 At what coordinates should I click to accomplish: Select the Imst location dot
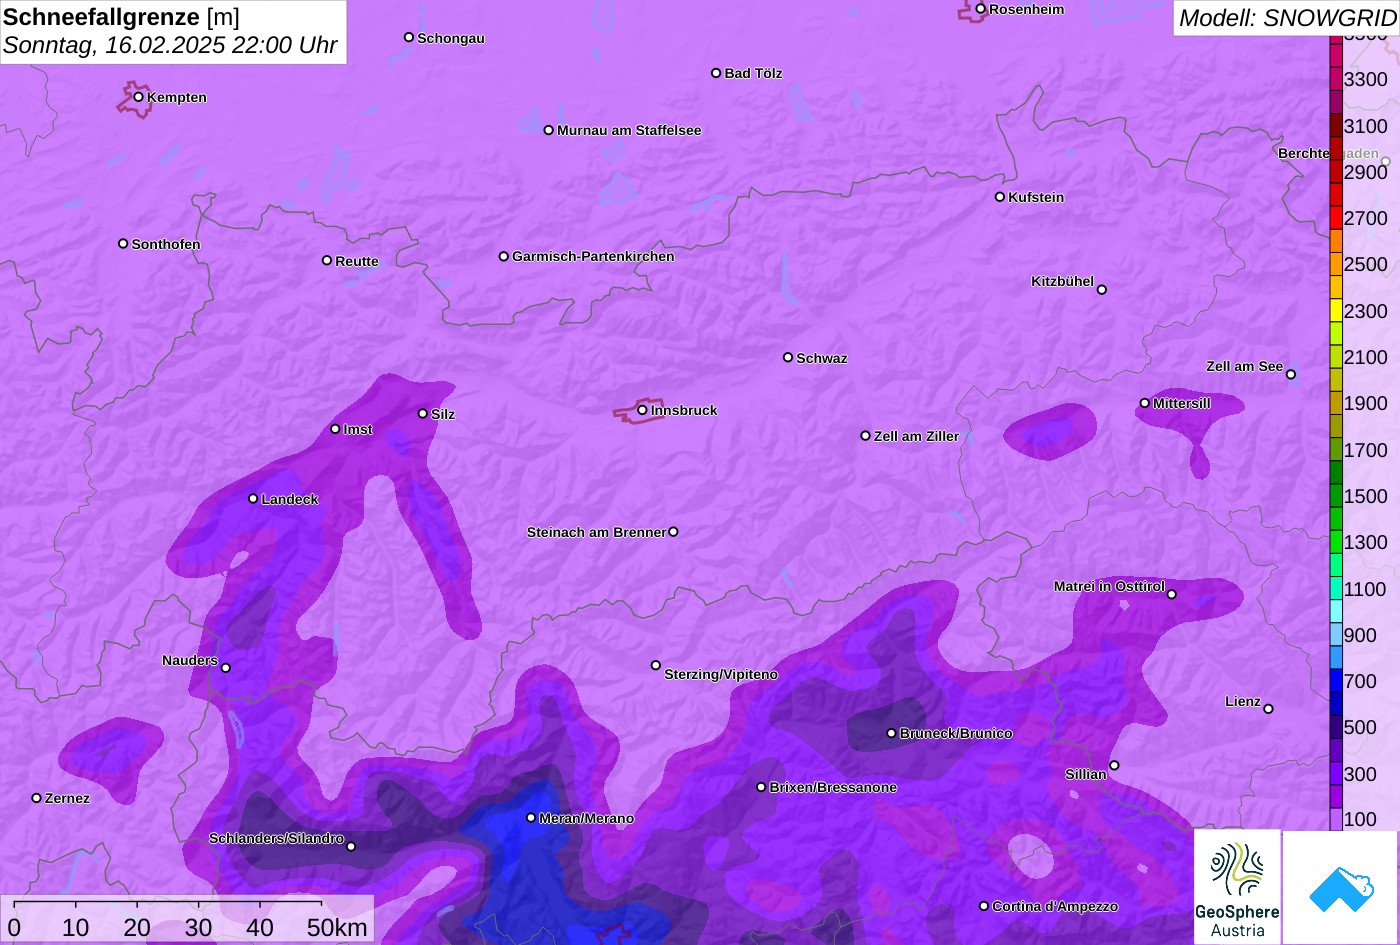(335, 429)
